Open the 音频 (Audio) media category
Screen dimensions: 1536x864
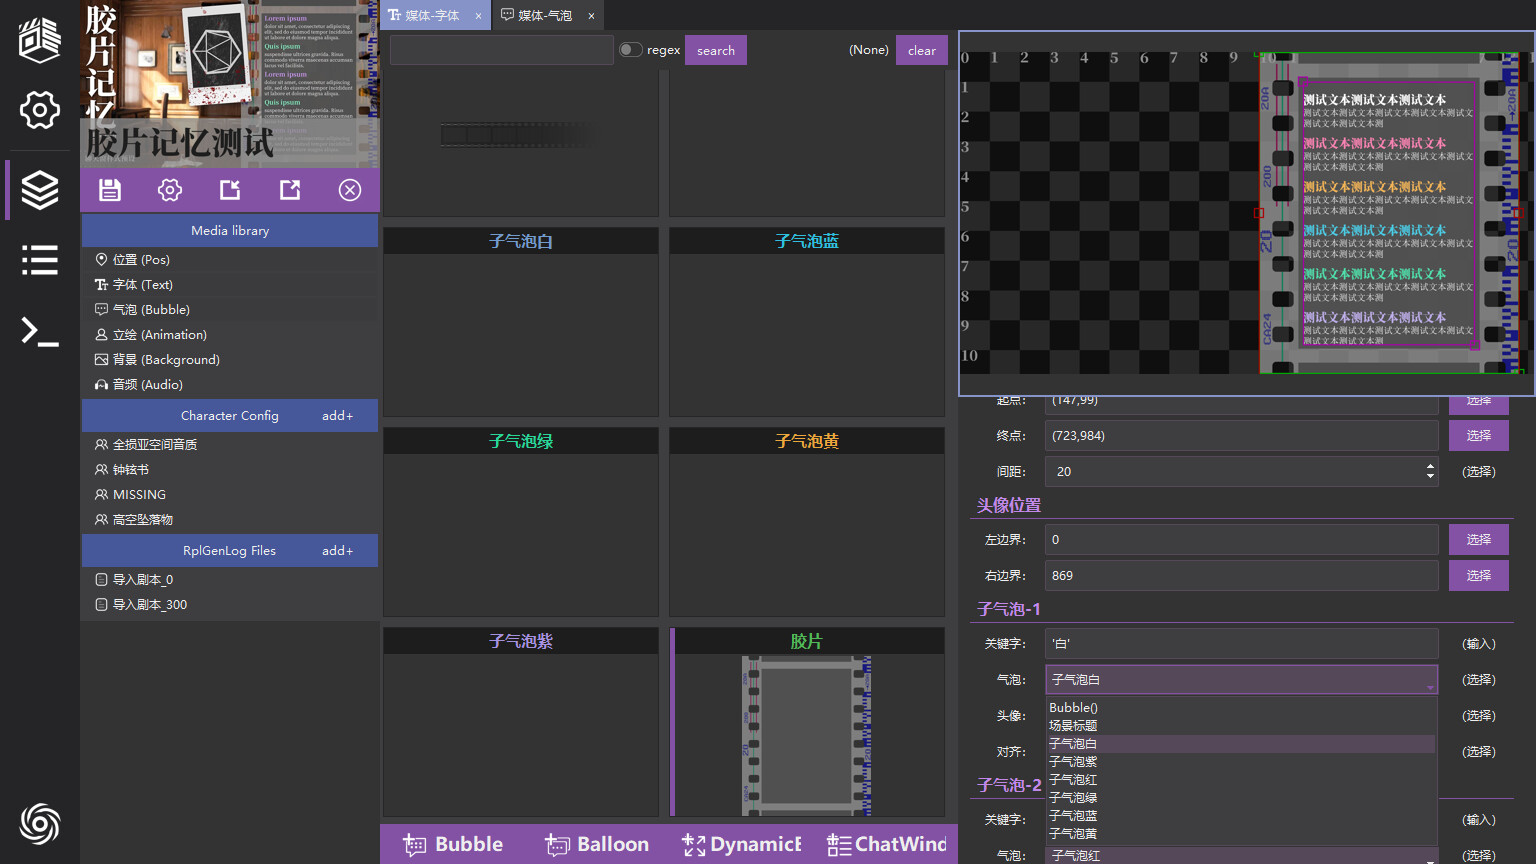coord(146,384)
